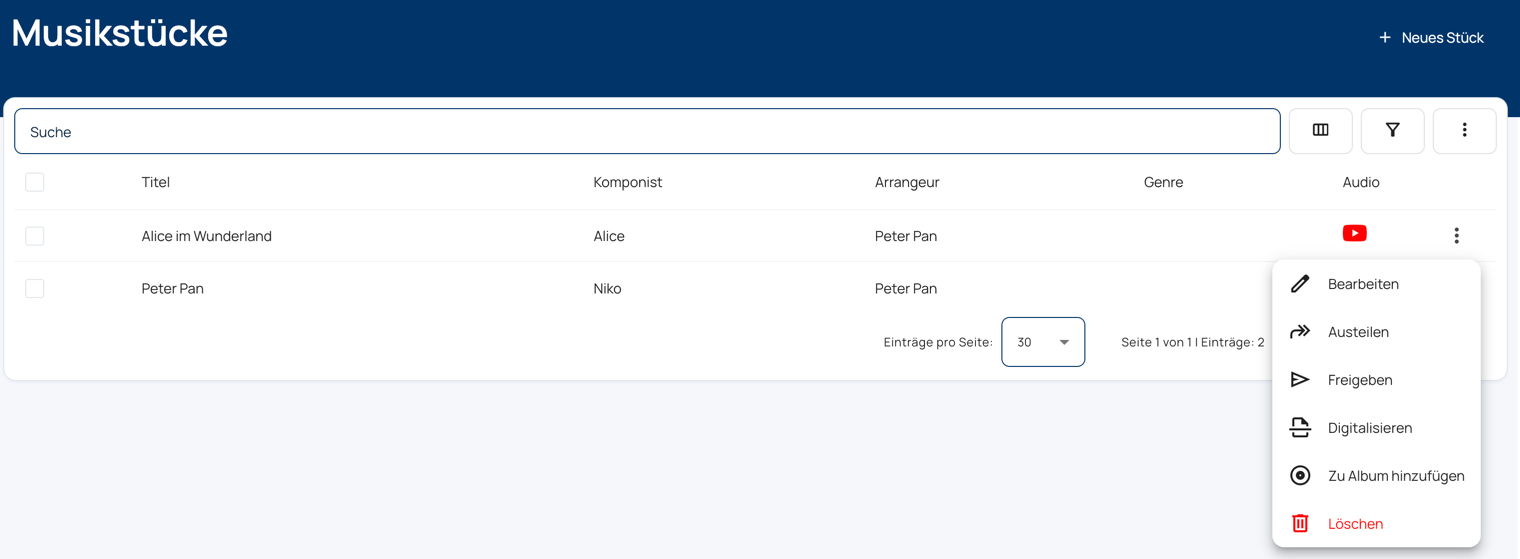Screen dimensions: 1520x559
Task: Open the filter funnel icon
Action: 1392,131
